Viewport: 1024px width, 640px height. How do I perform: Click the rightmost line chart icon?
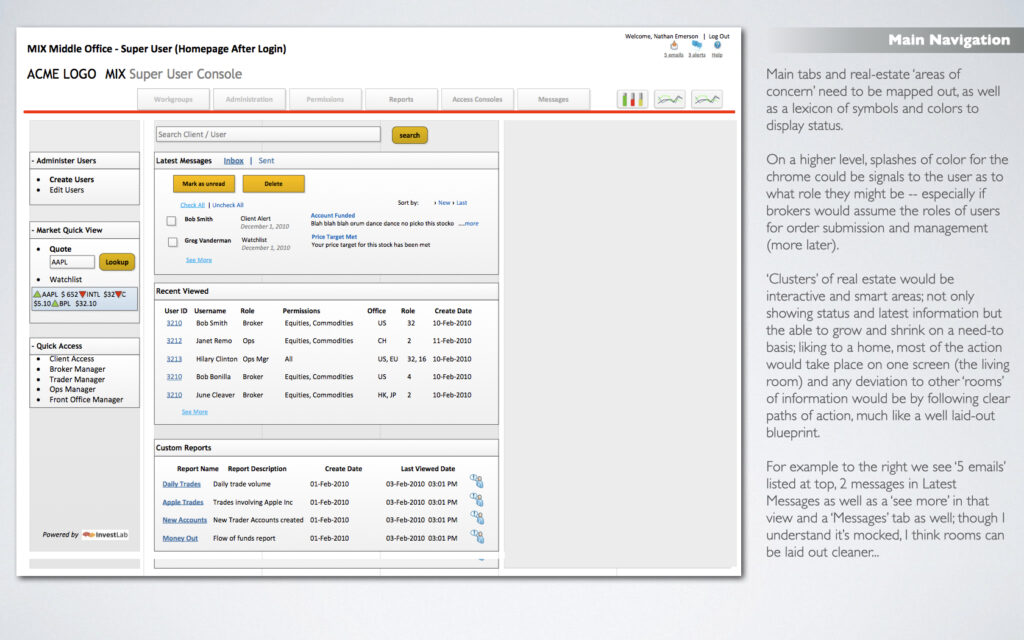pos(707,99)
